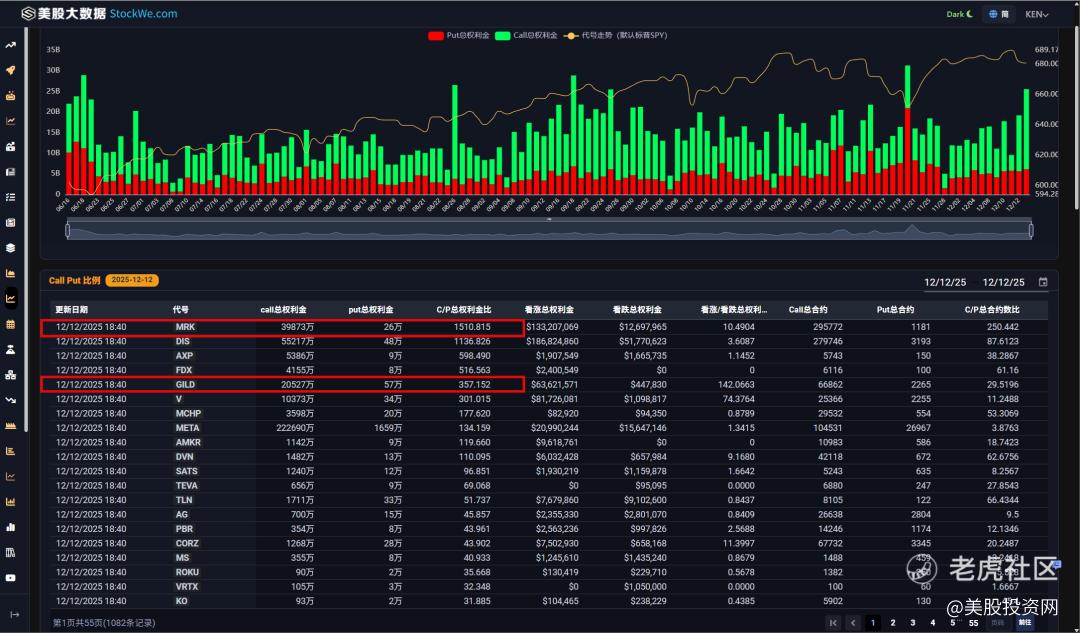Toggle the Dark mode switch
This screenshot has height=633, width=1080.
959,14
